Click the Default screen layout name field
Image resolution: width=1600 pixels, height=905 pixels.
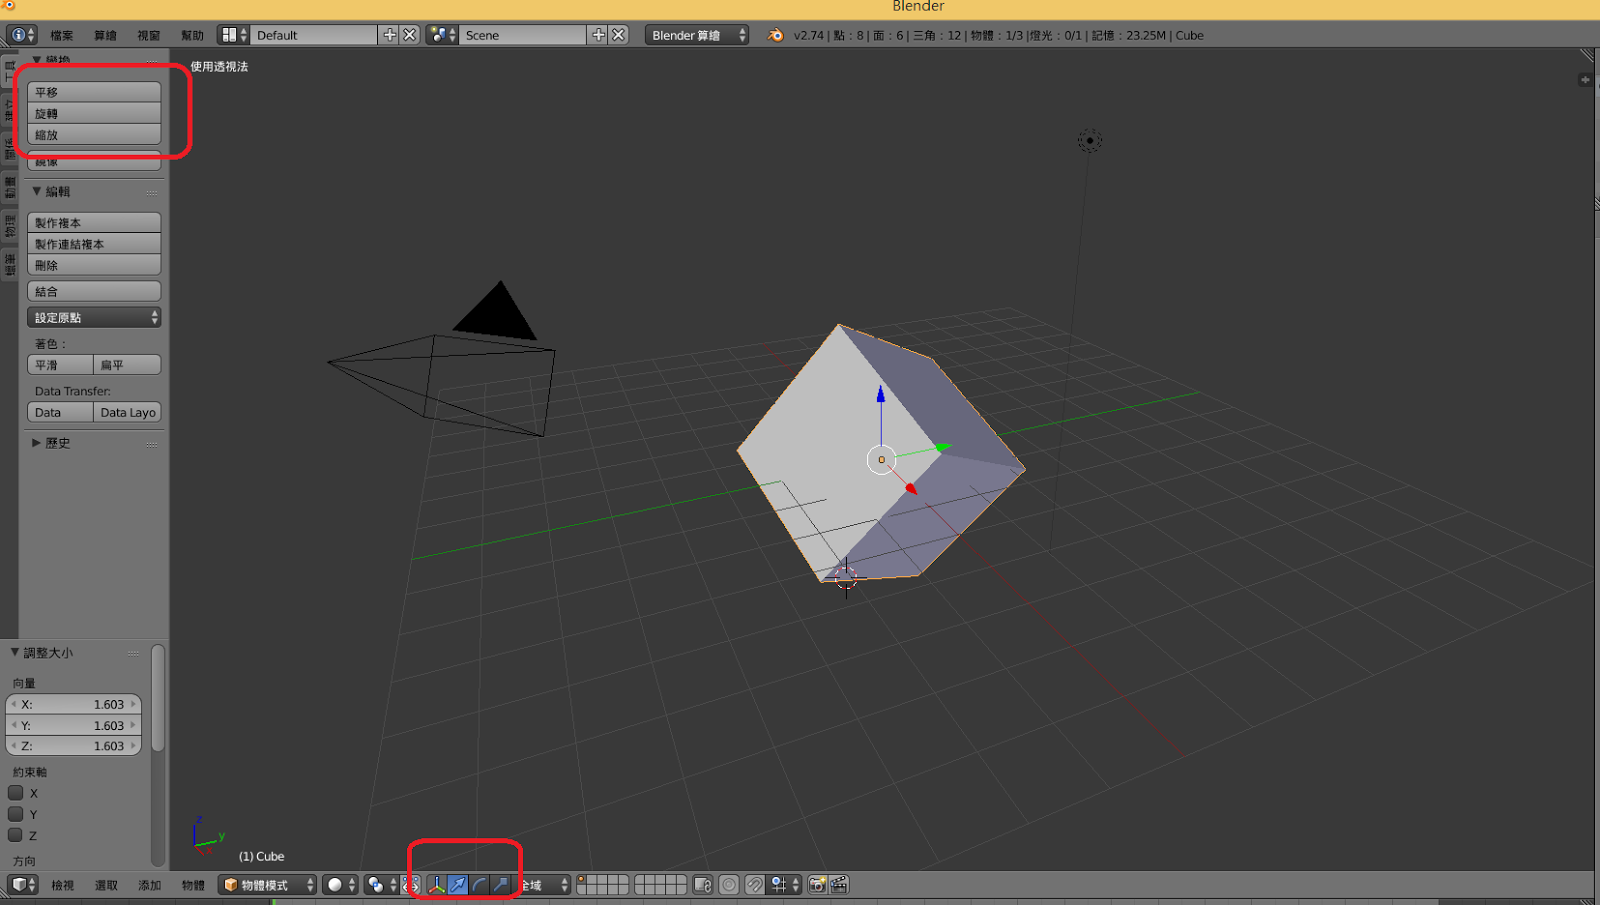[x=314, y=35]
